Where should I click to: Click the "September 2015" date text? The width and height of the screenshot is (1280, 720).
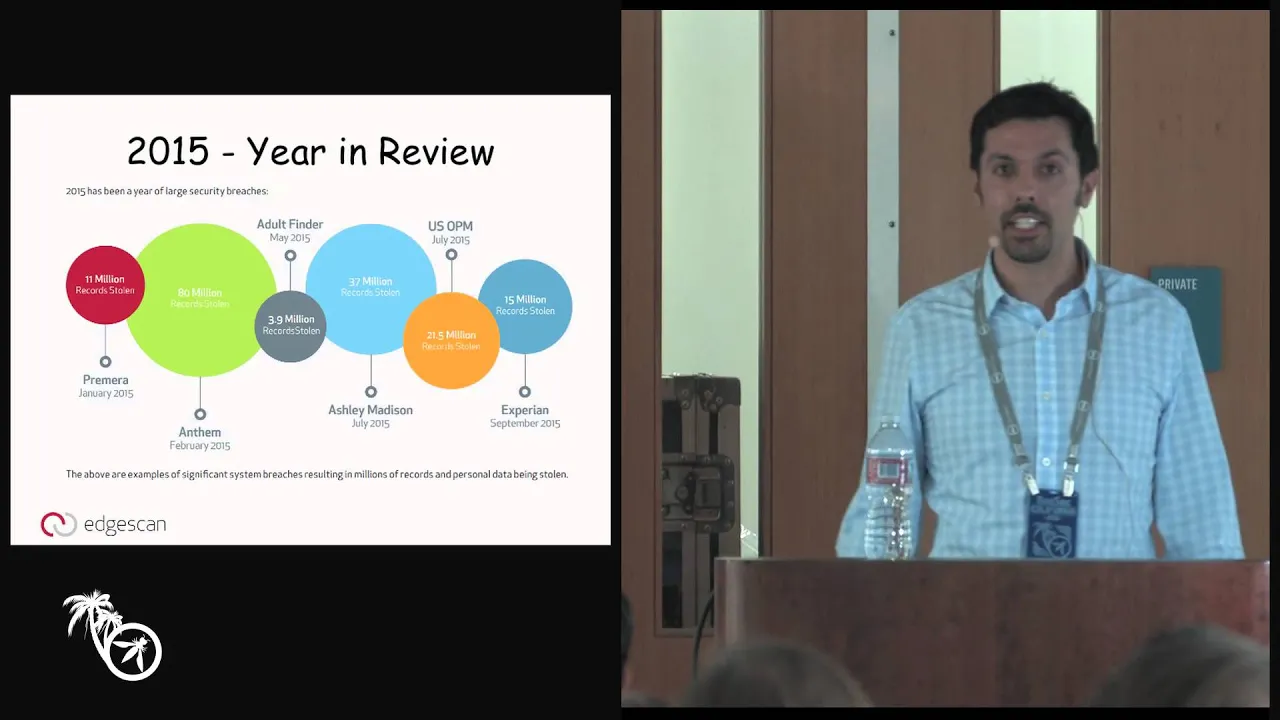tap(525, 424)
